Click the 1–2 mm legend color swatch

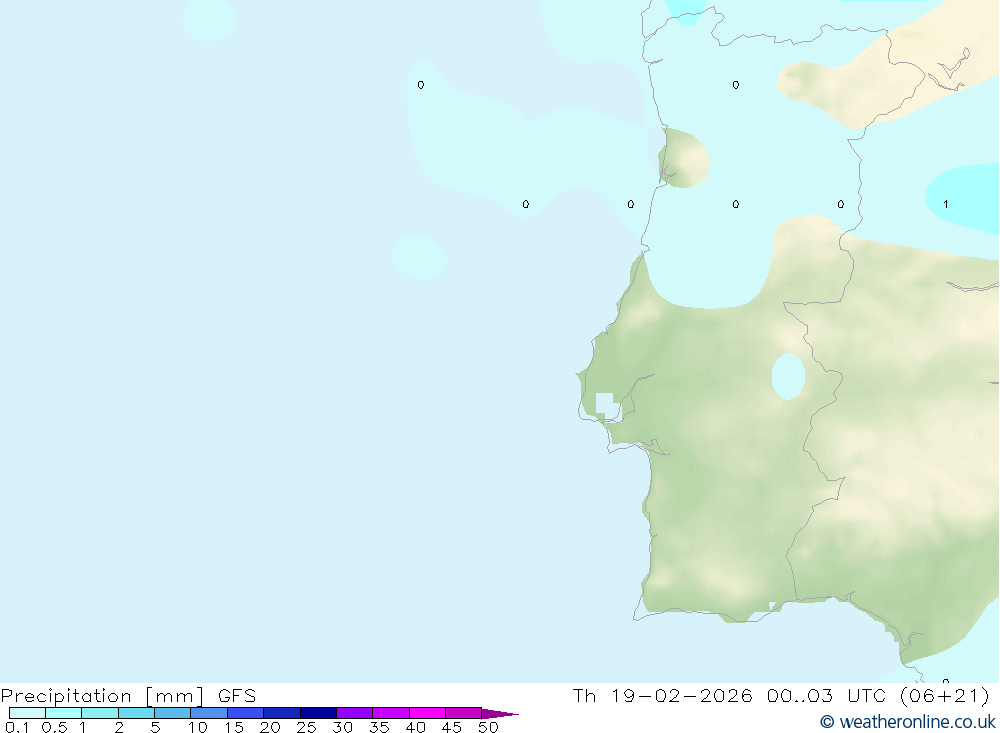[100, 713]
